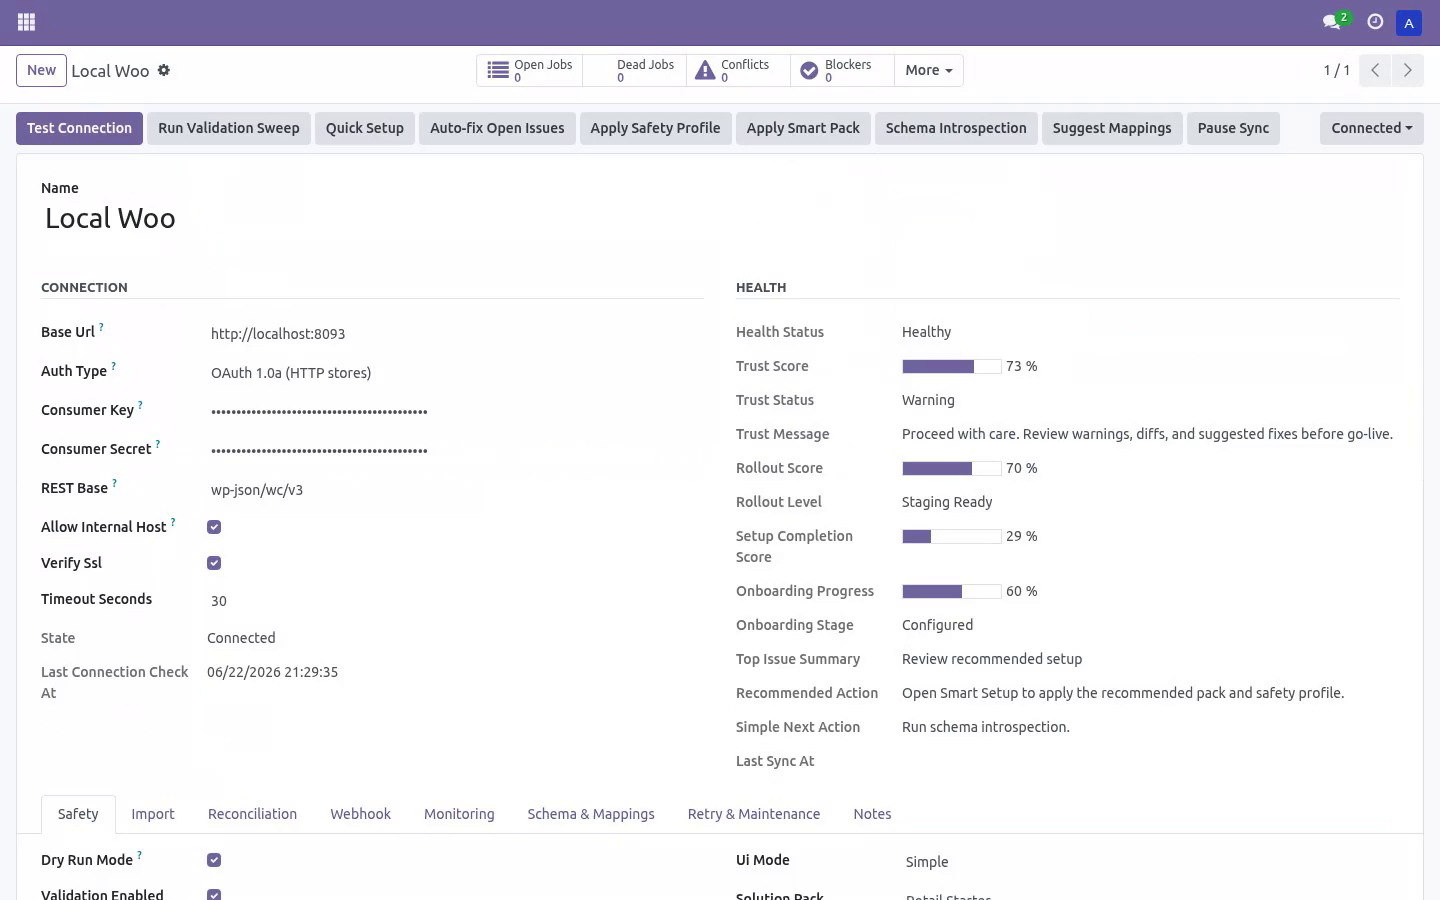Go to the previous record arrow
1440x900 pixels.
[x=1375, y=70]
